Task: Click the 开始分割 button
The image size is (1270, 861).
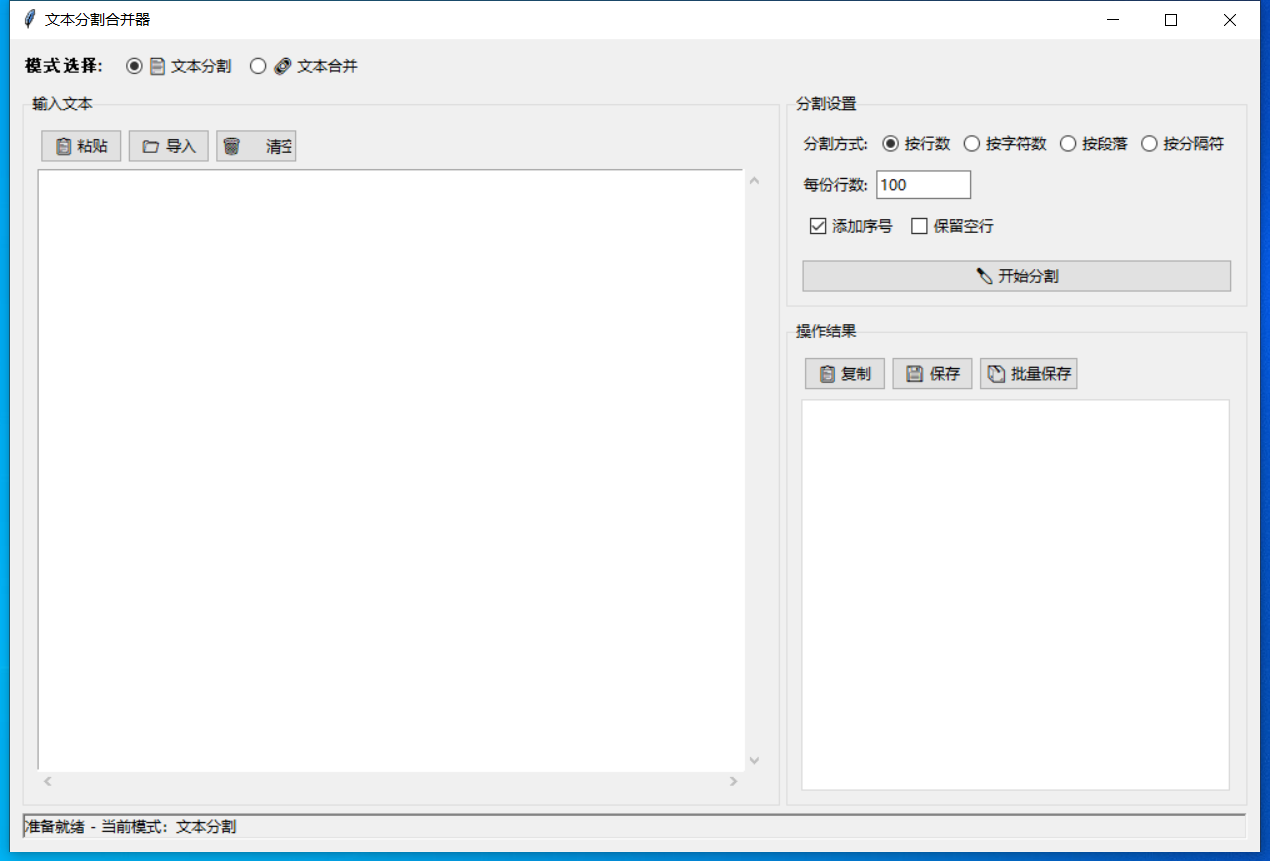Action: (x=1016, y=276)
